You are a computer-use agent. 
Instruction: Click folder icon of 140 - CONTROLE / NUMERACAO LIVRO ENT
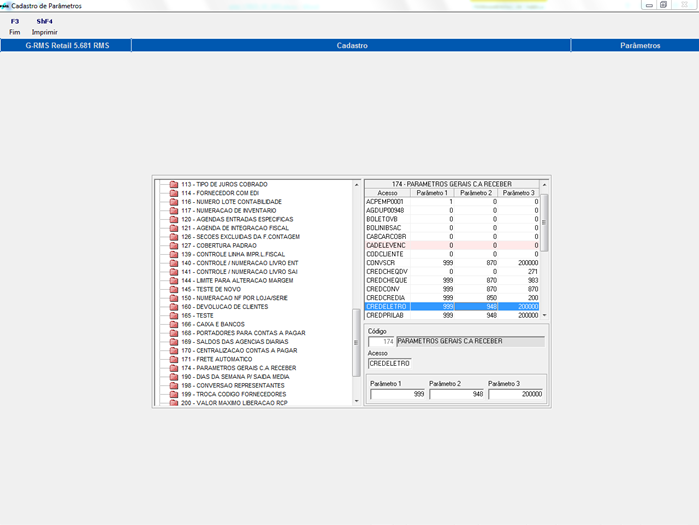coord(174,263)
